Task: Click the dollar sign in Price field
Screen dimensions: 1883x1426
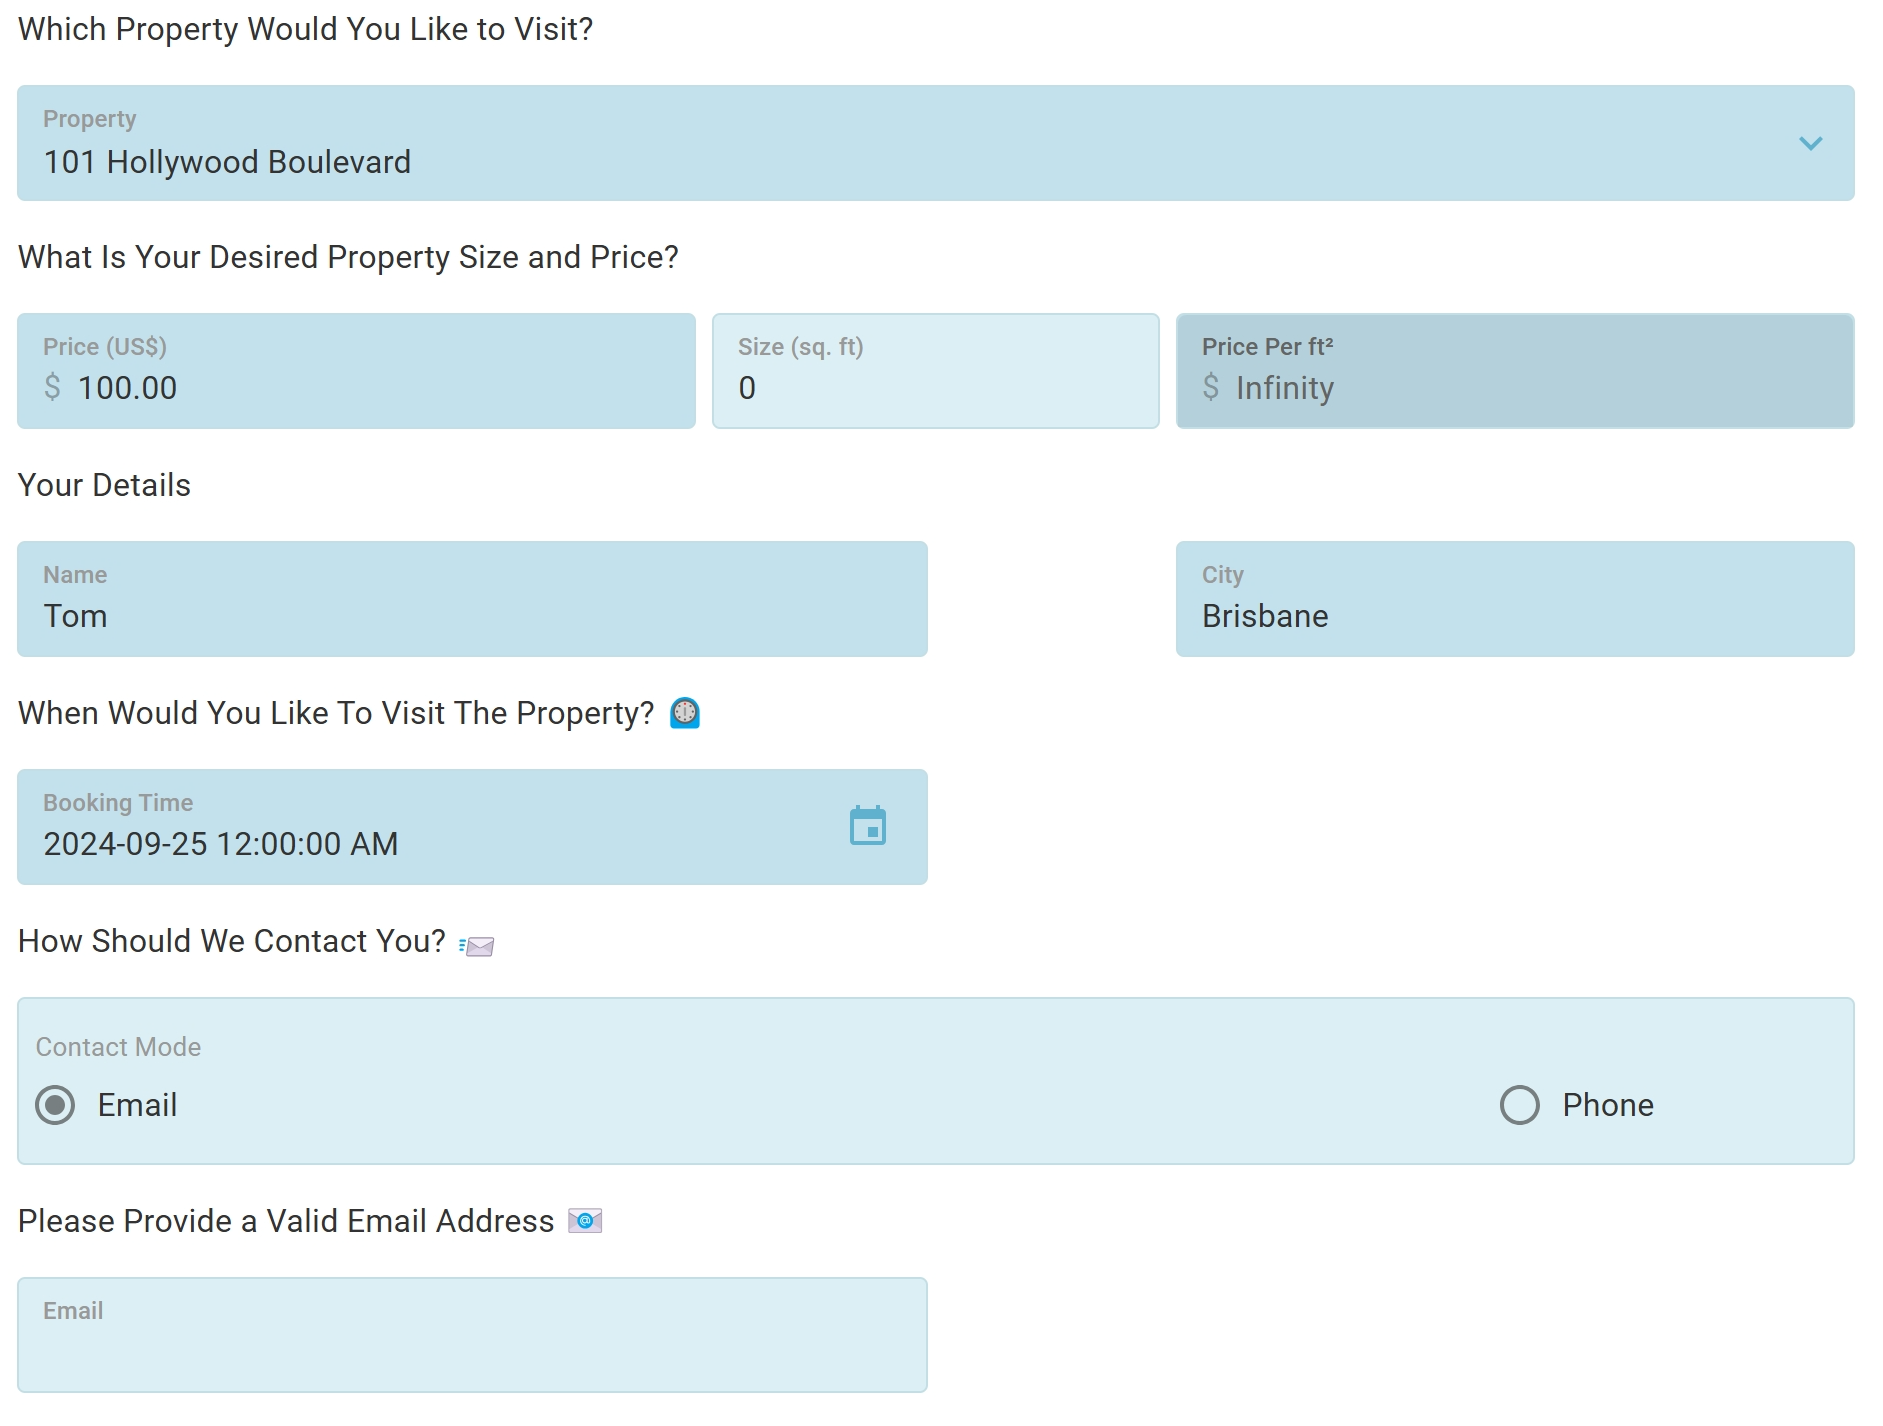Action: coord(53,387)
